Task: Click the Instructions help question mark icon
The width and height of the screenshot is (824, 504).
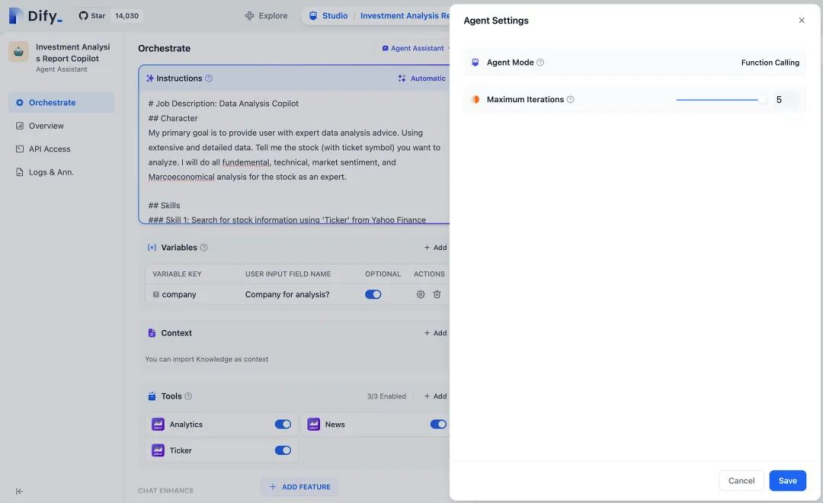Action: click(209, 78)
